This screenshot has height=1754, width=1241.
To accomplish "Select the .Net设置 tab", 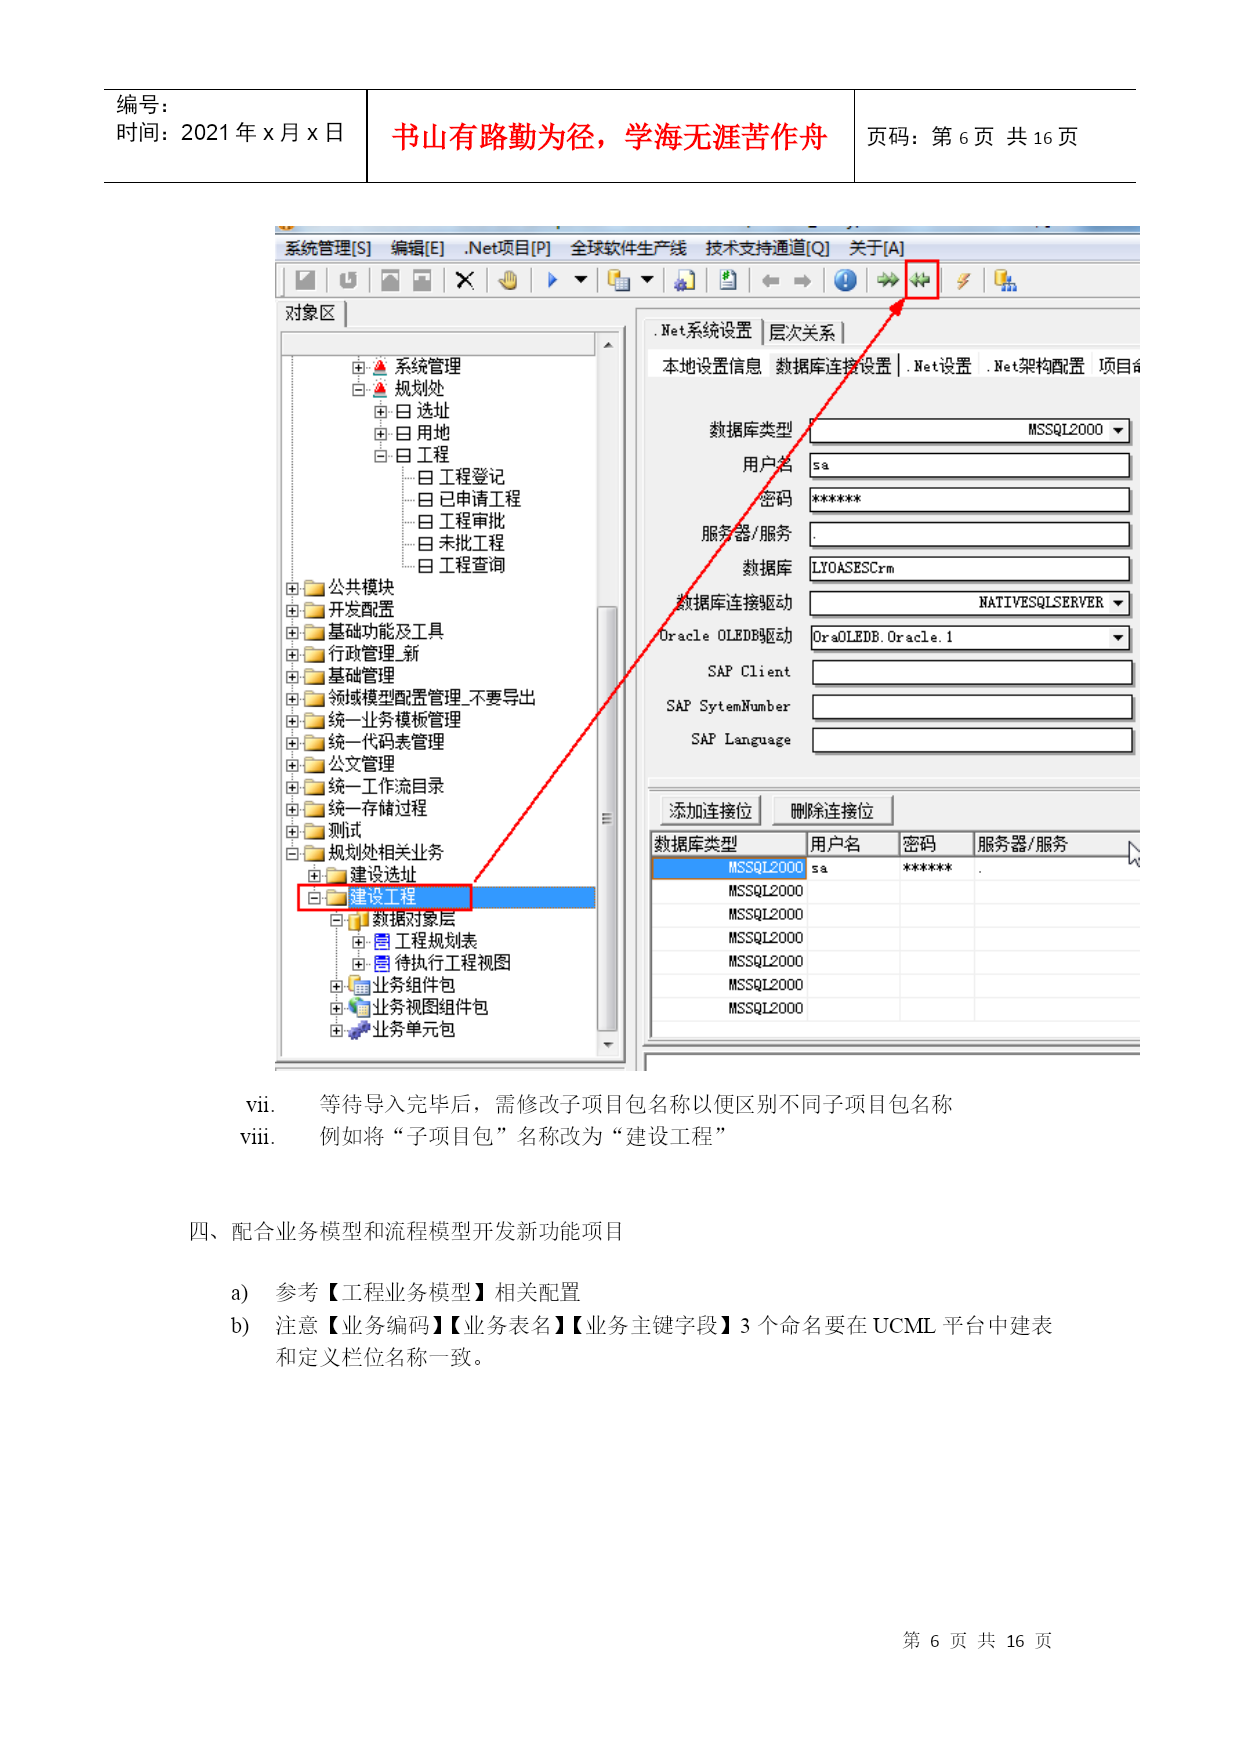I will 939,367.
